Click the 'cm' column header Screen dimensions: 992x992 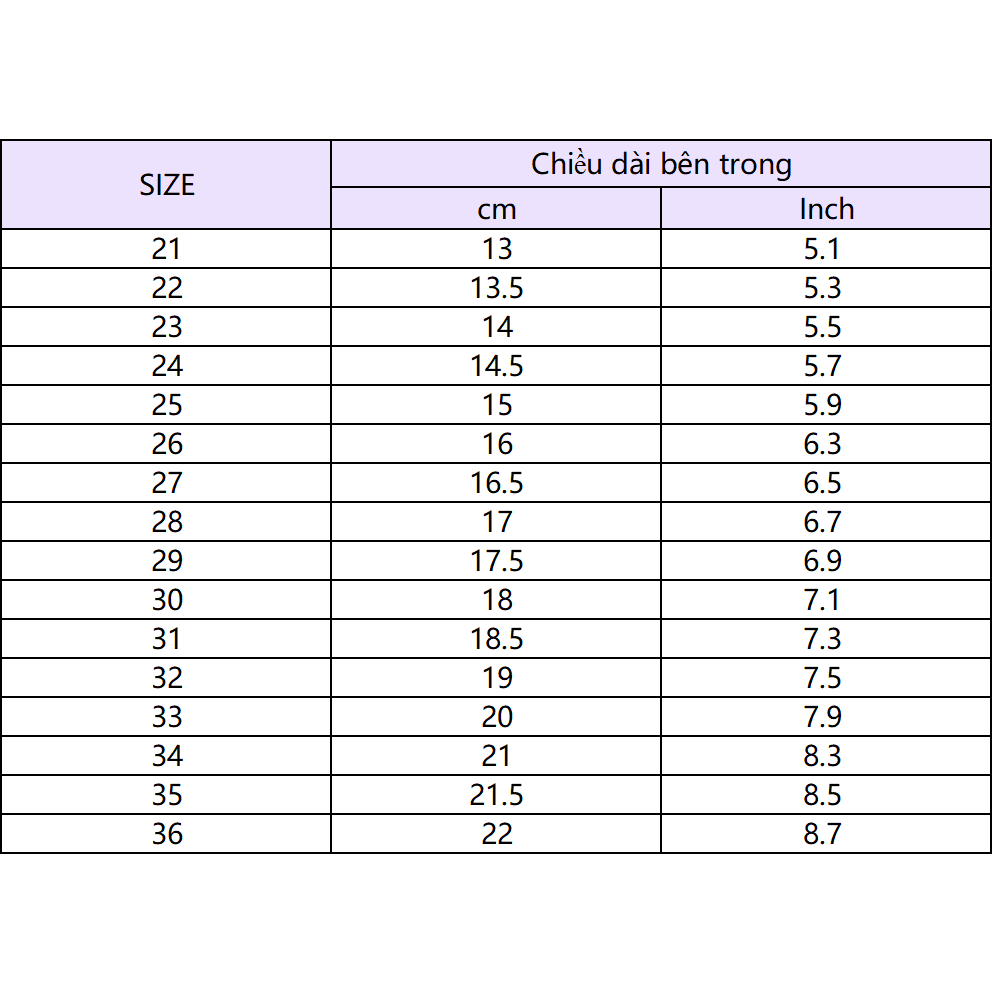click(x=496, y=209)
